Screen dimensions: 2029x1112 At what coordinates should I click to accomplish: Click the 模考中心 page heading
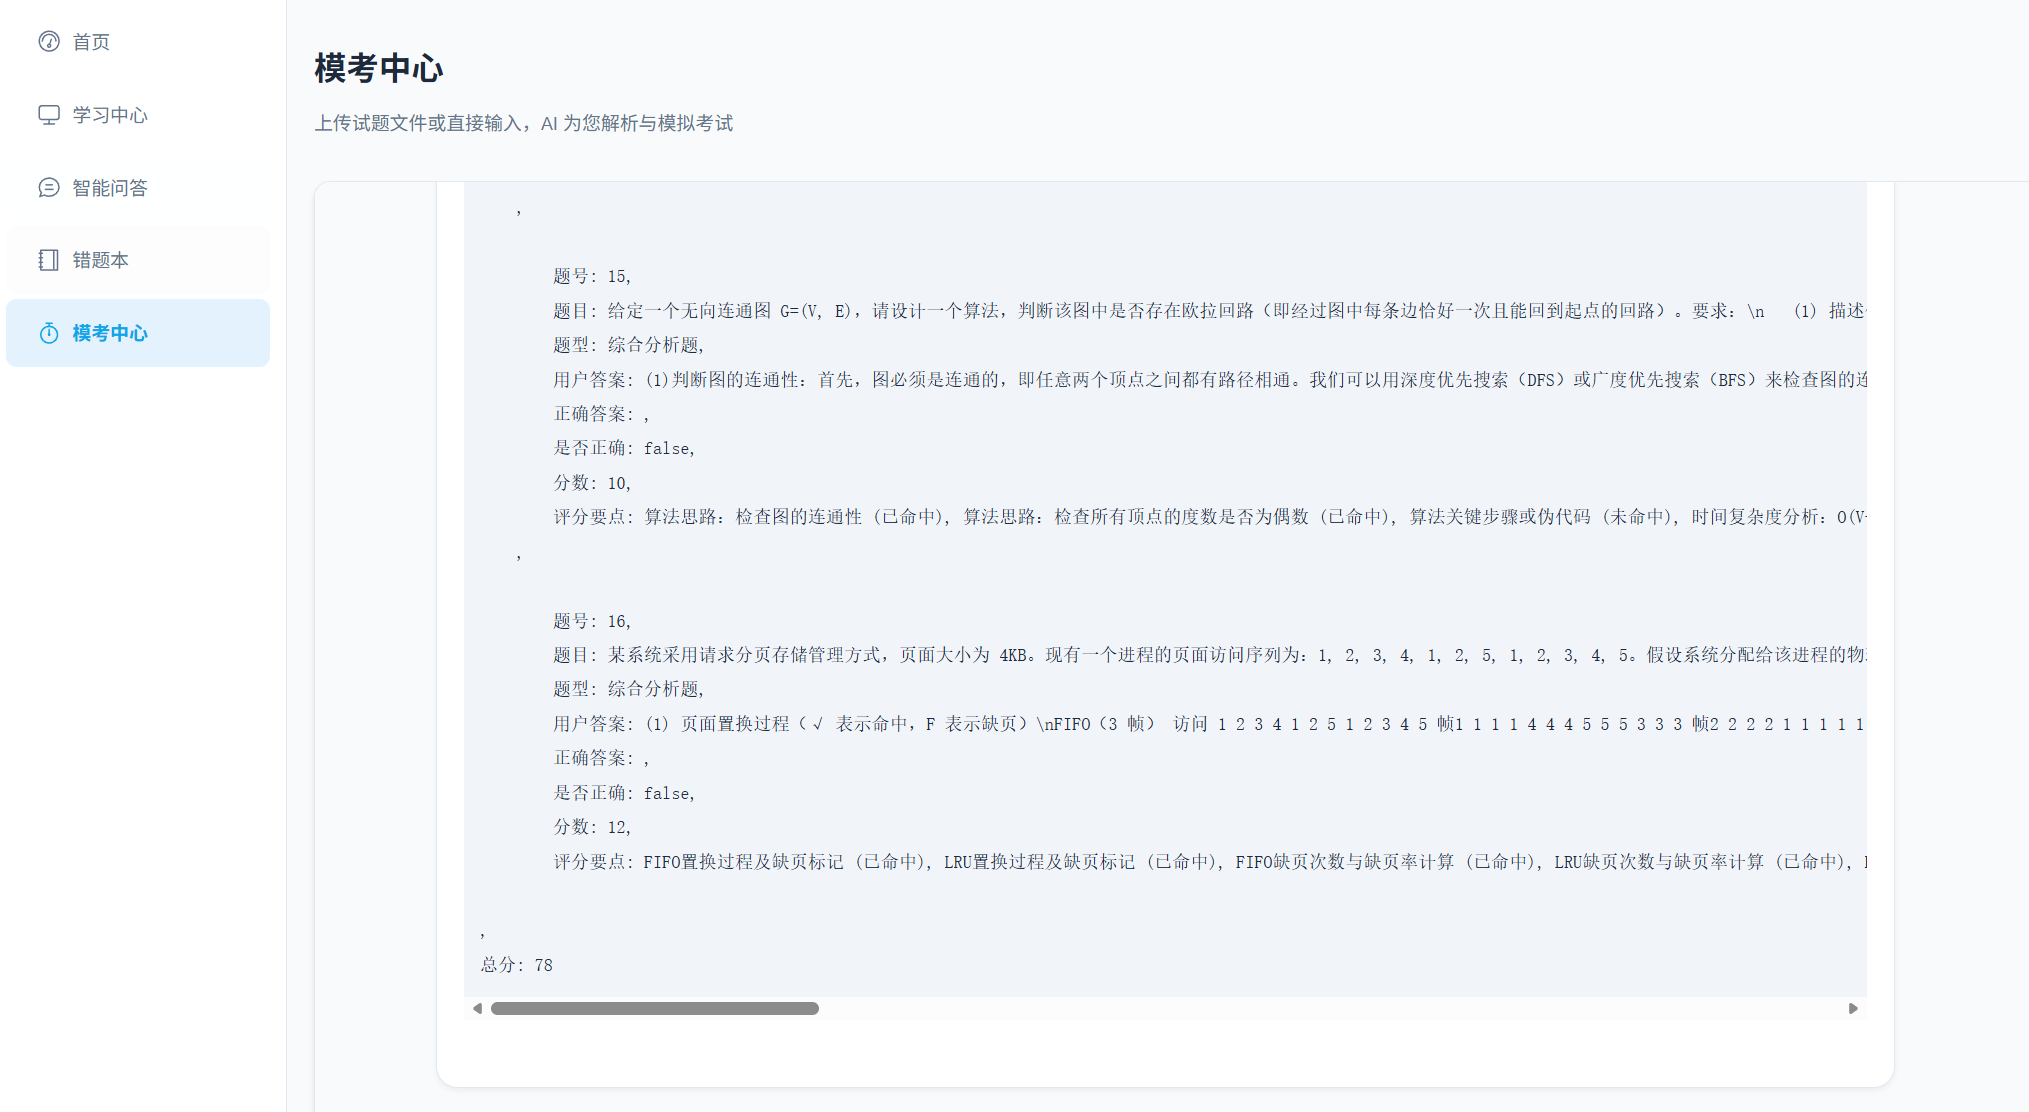(378, 68)
